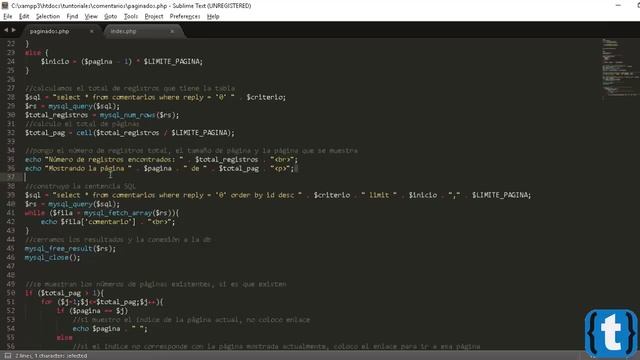Click mysql_query($sql) on line 29

(x=83, y=106)
